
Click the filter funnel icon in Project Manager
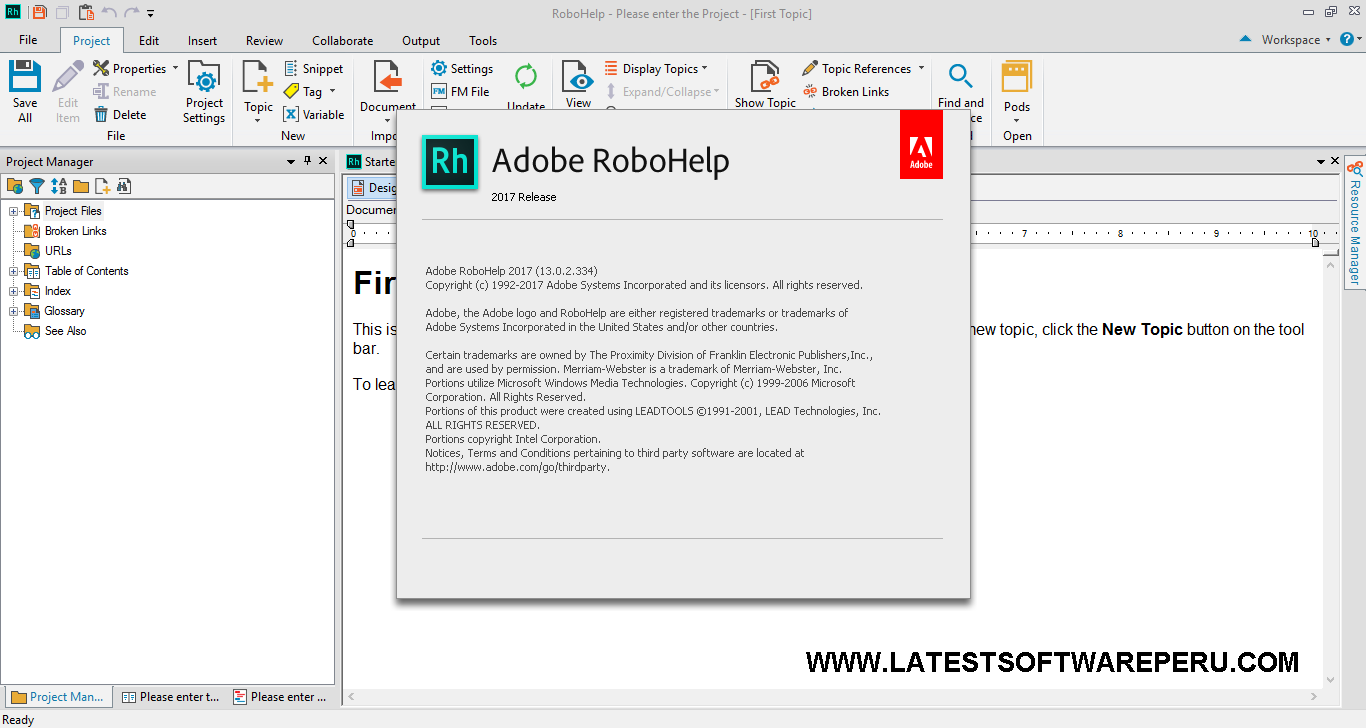coord(36,186)
